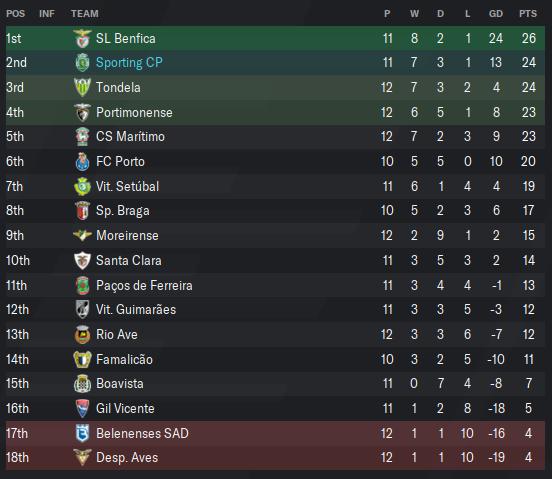Open the CS Marítimo team link
Viewport: 552px width, 479px height.
(130, 137)
